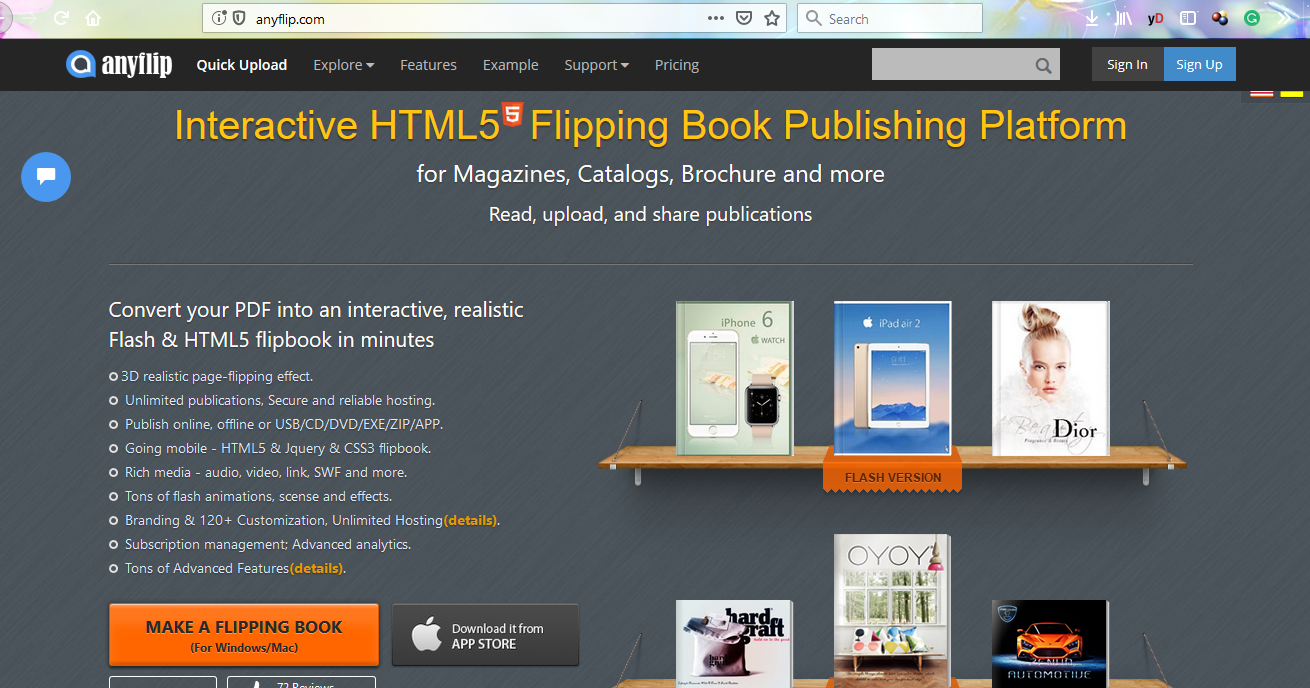Open the Dior Beauty flipbook cover
Image resolution: width=1310 pixels, height=688 pixels.
pyautogui.click(x=1051, y=379)
